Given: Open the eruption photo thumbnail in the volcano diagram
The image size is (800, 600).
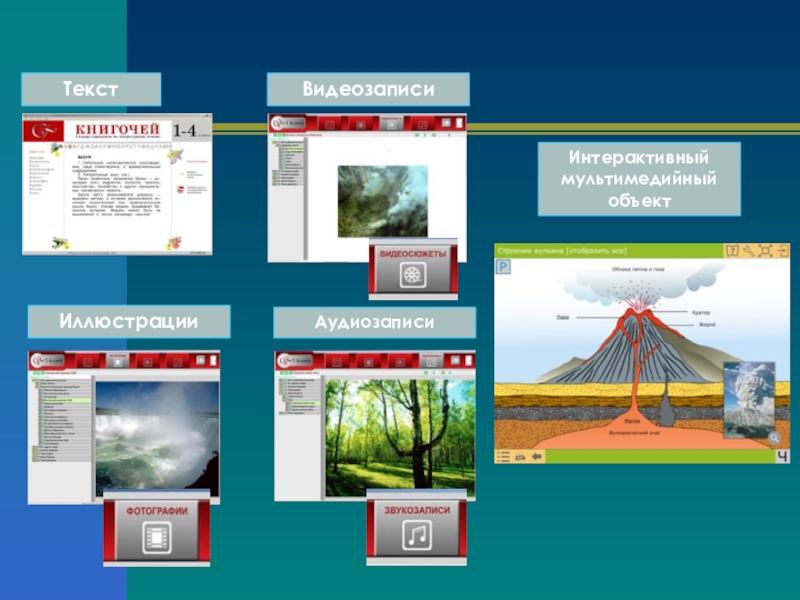Looking at the screenshot, I should (x=748, y=398).
